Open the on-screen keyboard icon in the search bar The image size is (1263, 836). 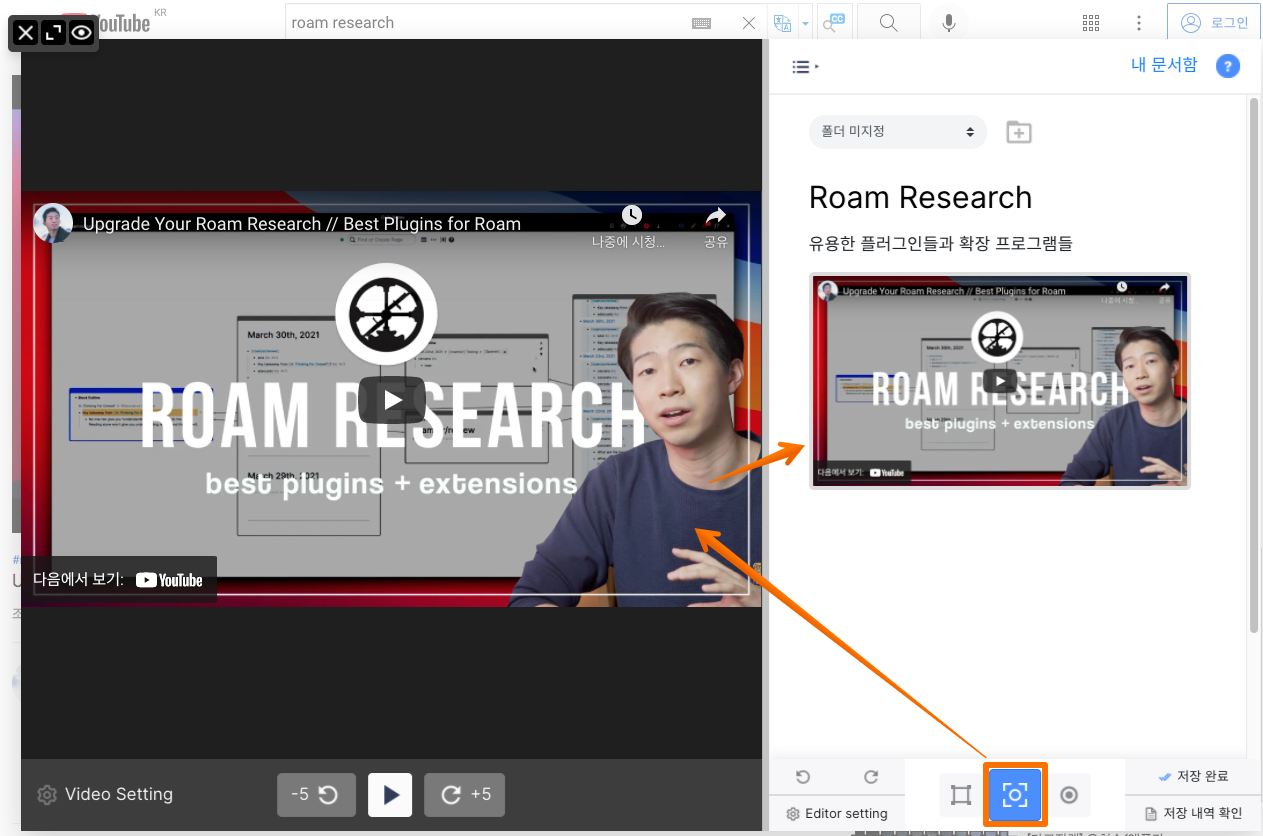point(701,23)
